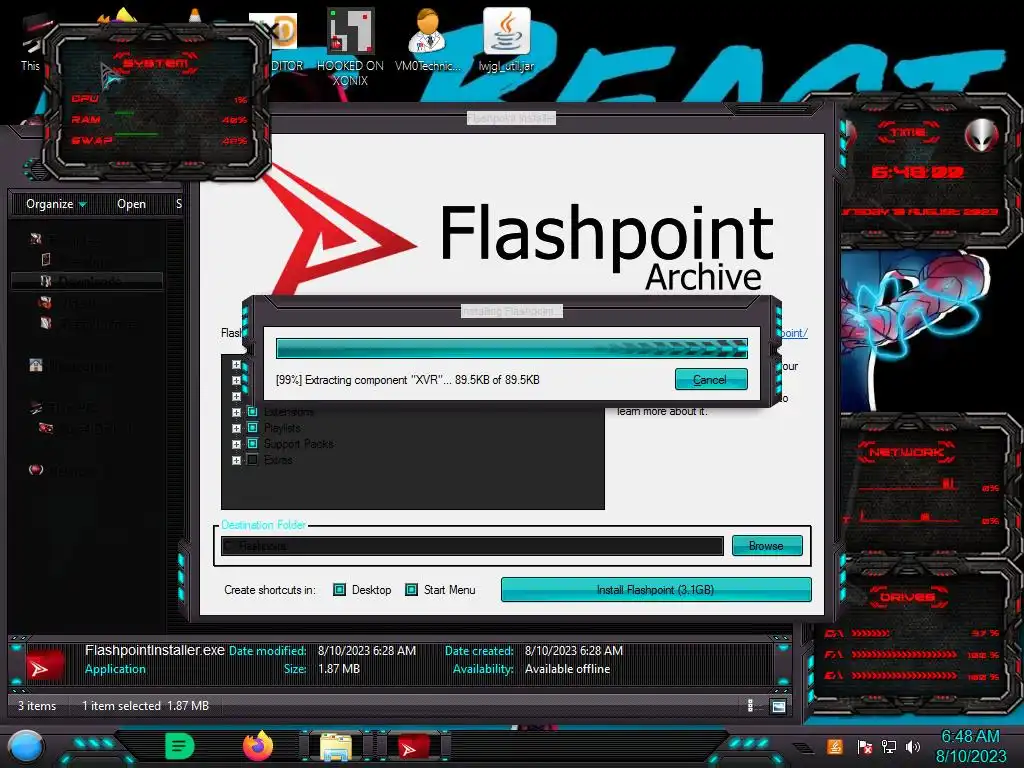Click the F:\ drive usage bar
Screen dimensions: 1024x768
(904, 654)
